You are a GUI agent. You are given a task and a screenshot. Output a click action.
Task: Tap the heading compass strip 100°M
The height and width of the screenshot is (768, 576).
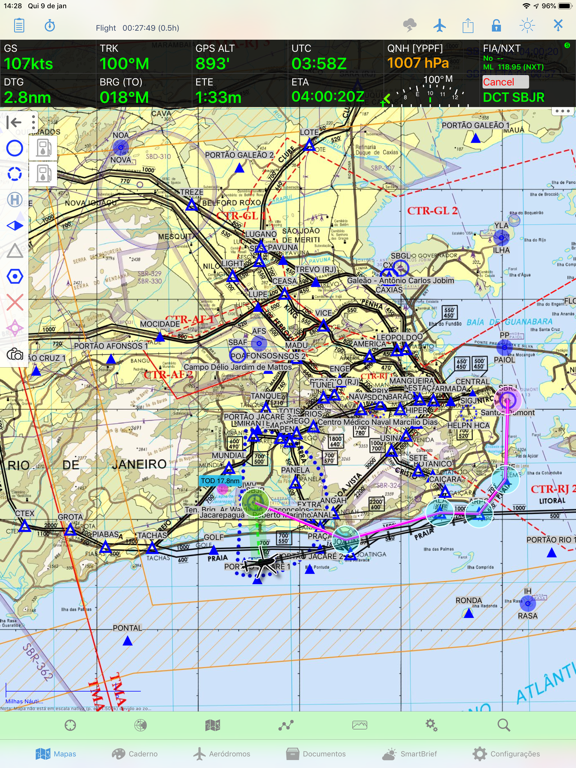[430, 90]
